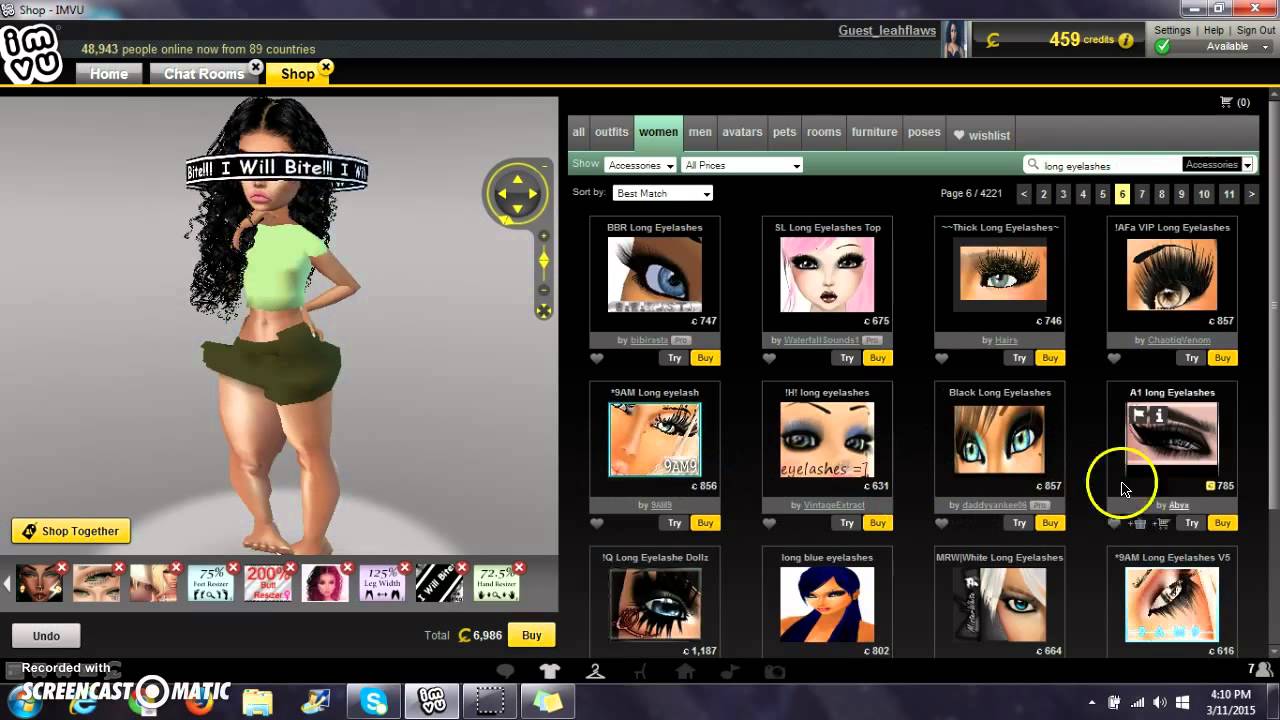The width and height of the screenshot is (1280, 720).
Task: Click the avatar zoom slider handle
Action: coord(543,261)
